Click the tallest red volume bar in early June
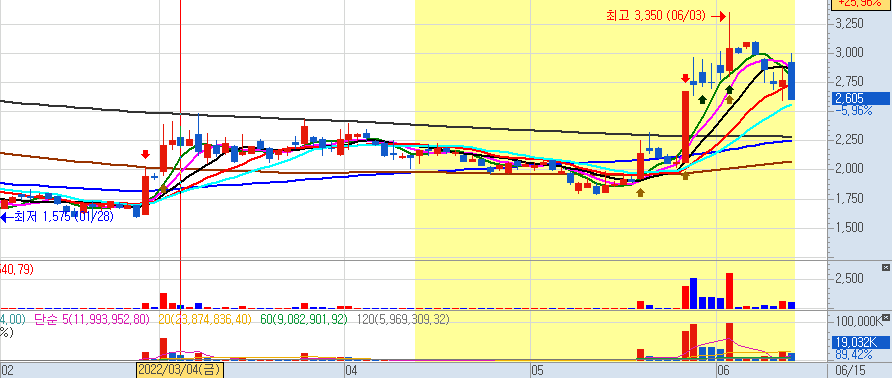The width and height of the screenshot is (892, 378). pyautogui.click(x=729, y=291)
